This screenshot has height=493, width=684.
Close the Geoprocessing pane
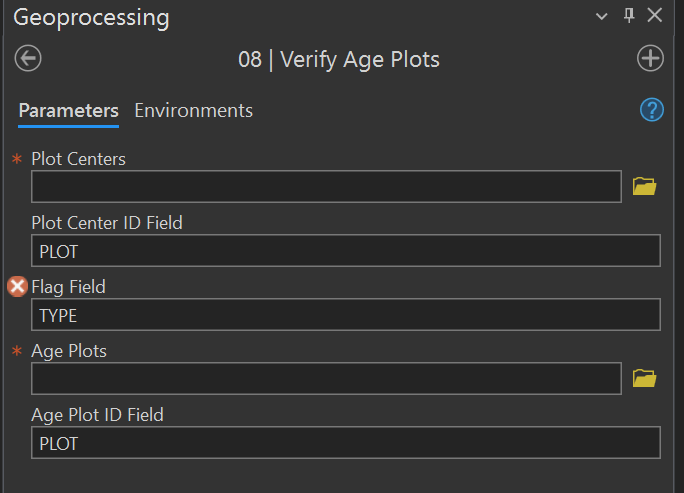coord(655,15)
